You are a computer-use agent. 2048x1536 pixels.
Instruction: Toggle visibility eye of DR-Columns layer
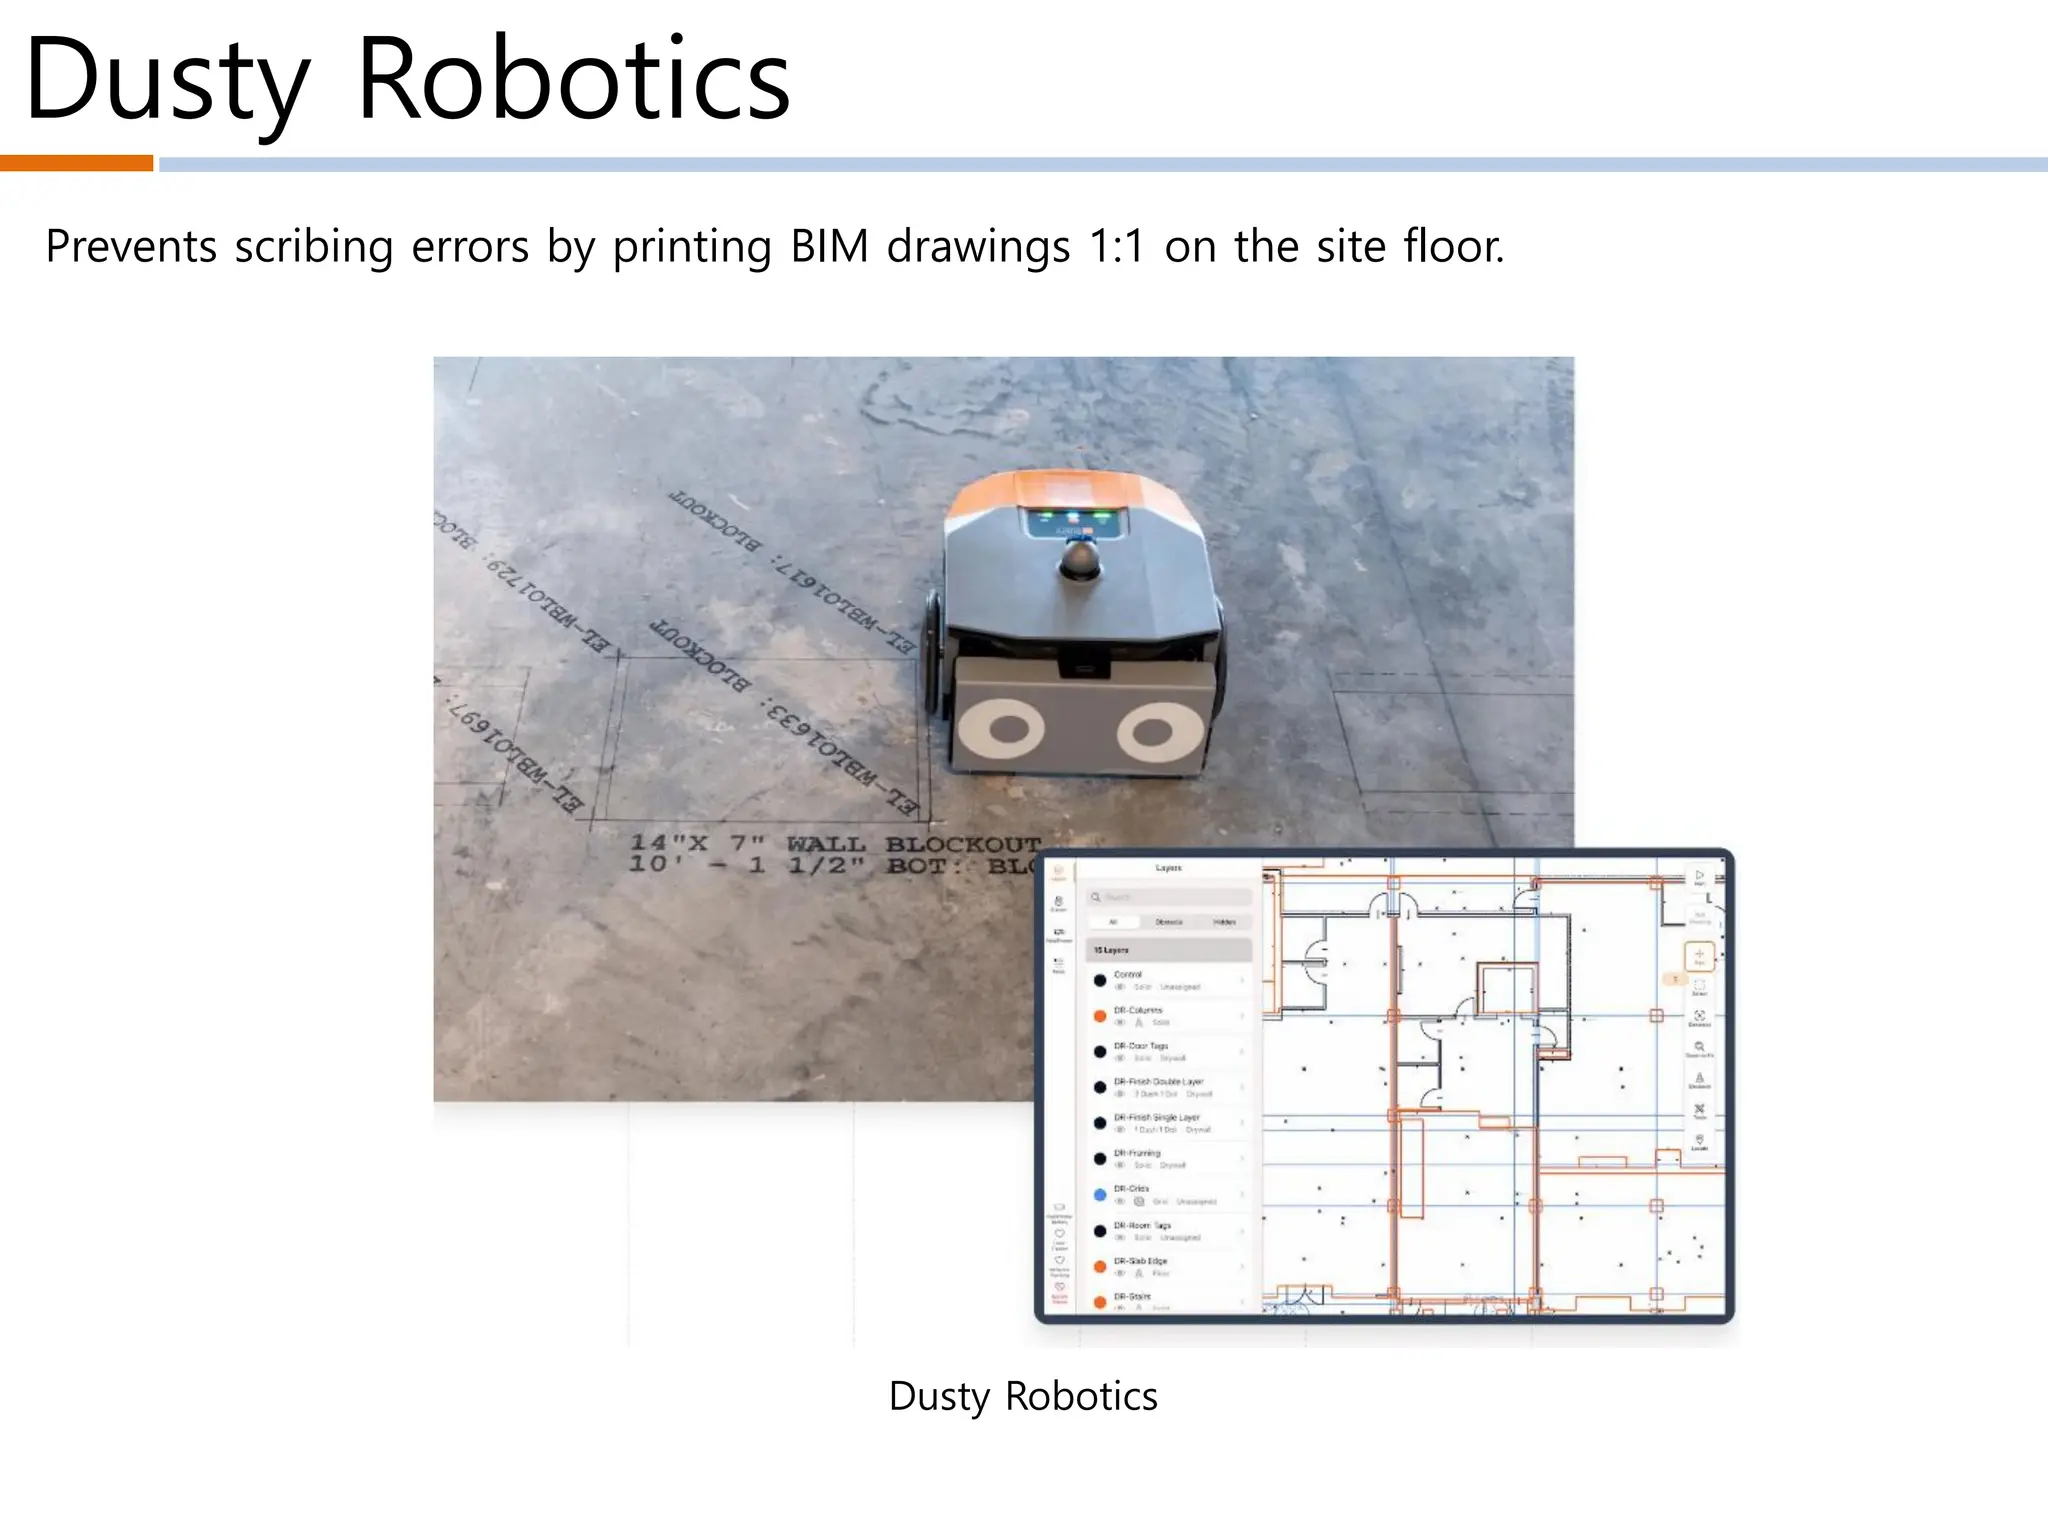(x=1120, y=1023)
